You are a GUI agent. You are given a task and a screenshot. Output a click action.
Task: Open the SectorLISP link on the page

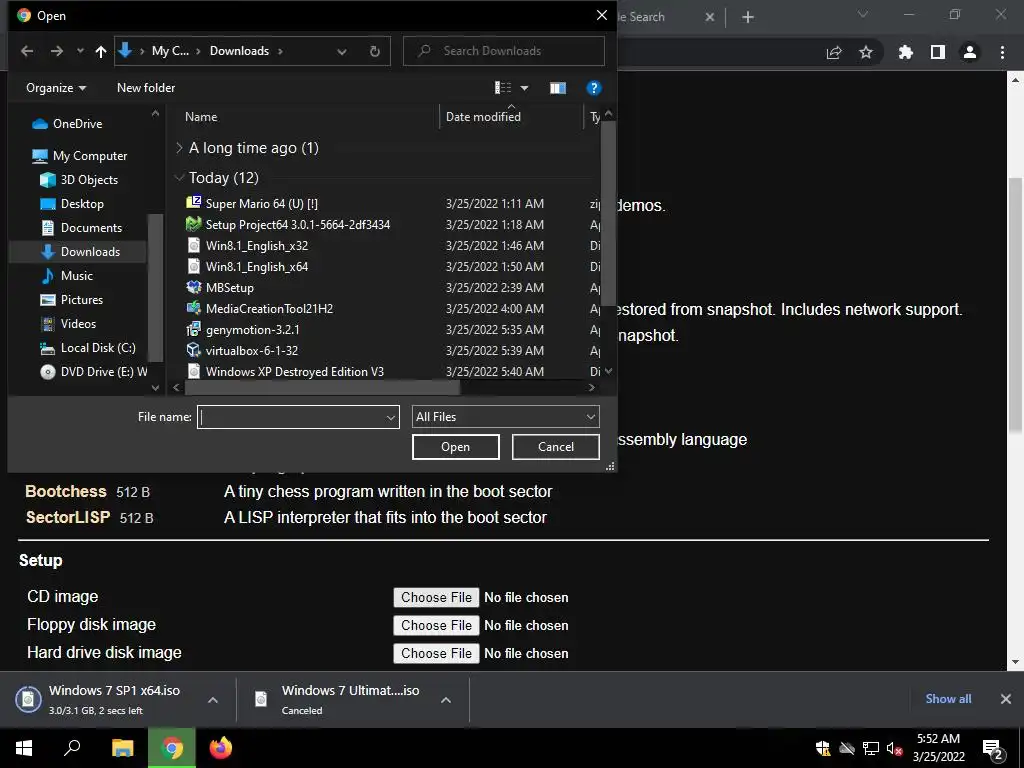tap(67, 517)
